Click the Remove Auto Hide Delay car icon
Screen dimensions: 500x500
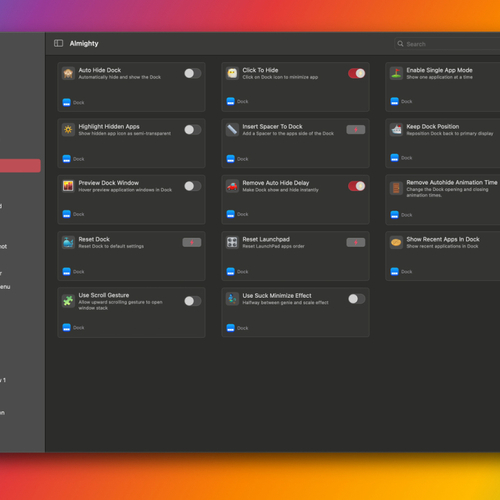(232, 186)
